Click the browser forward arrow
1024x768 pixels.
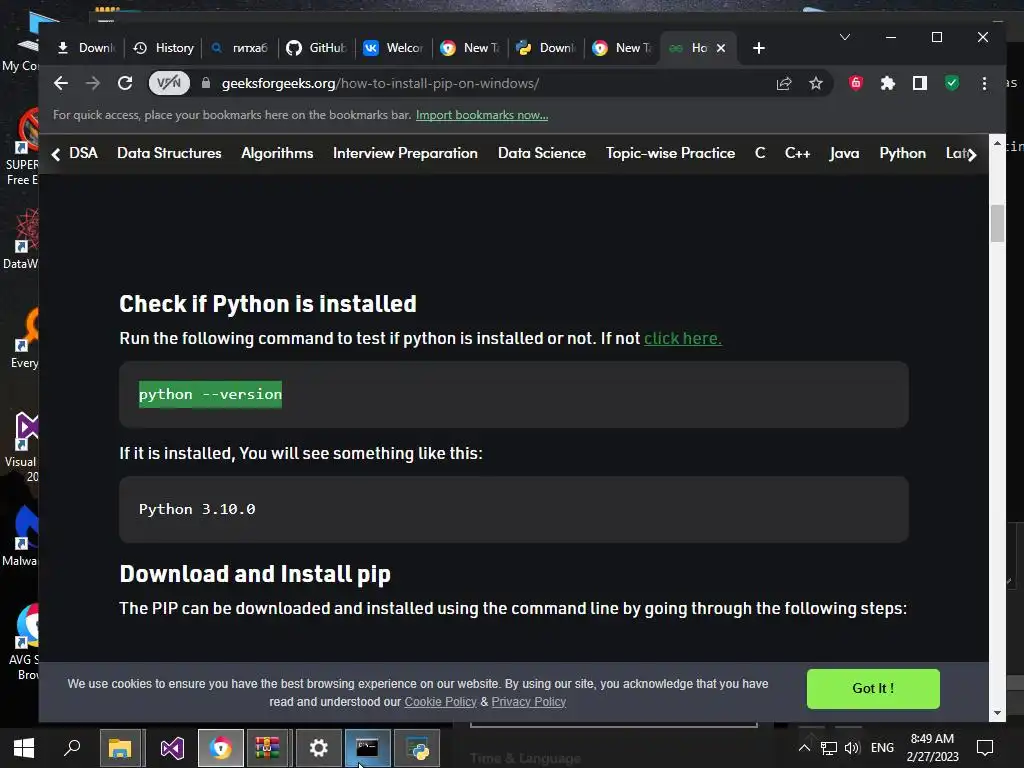click(x=93, y=83)
